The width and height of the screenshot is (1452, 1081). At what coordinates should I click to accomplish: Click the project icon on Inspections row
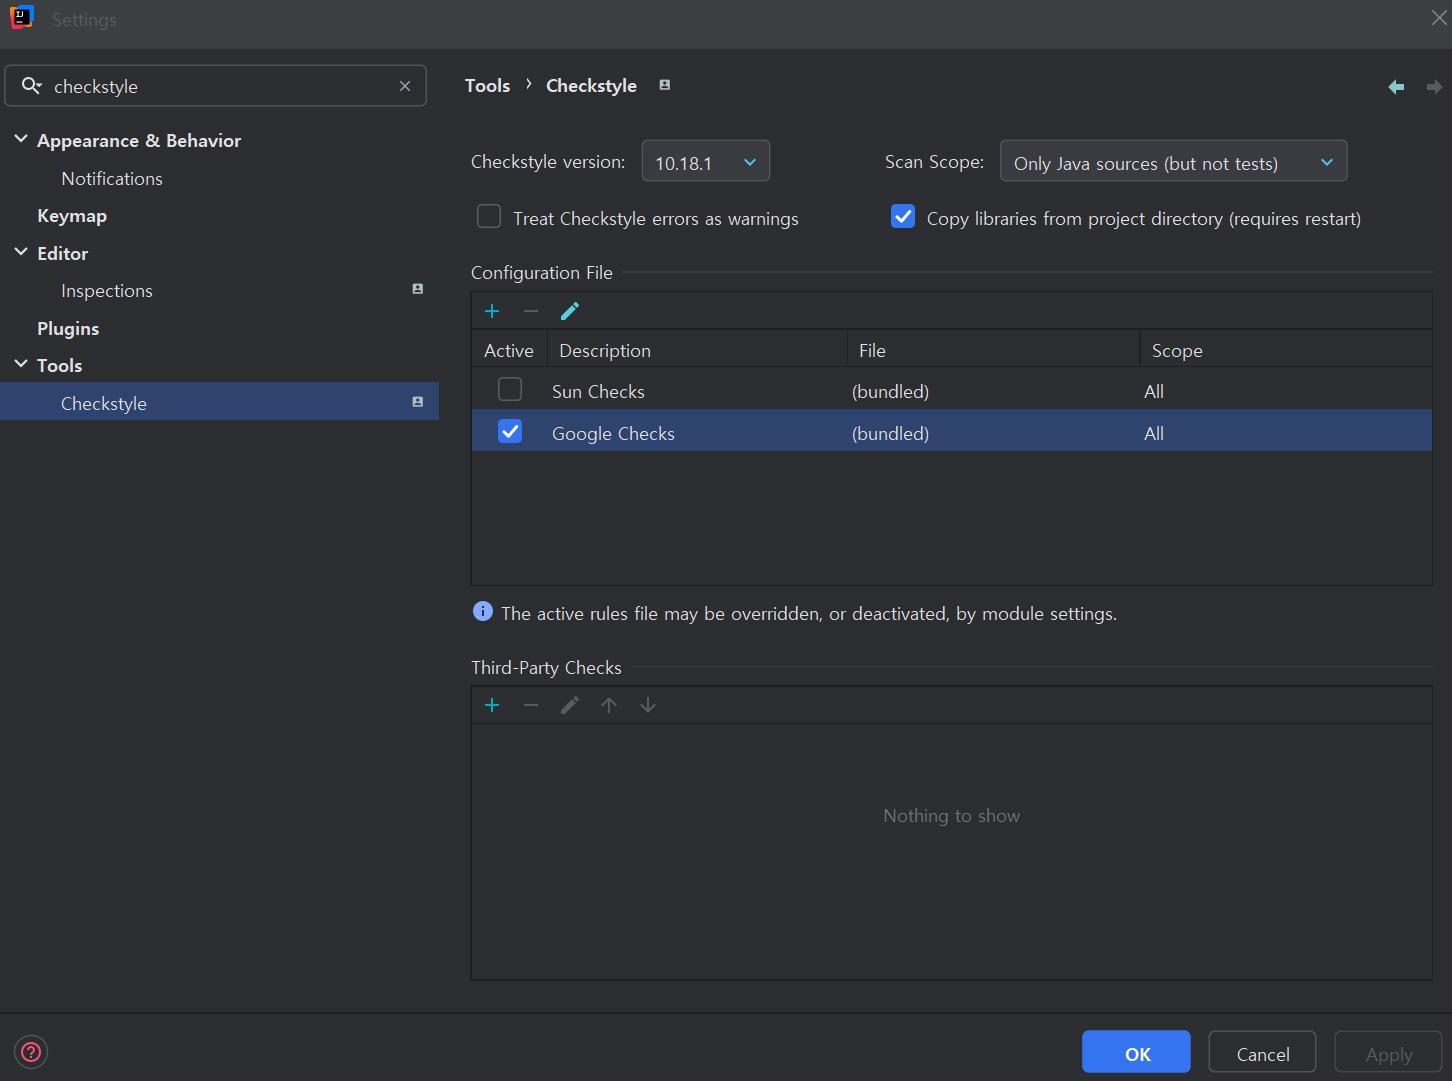418,289
